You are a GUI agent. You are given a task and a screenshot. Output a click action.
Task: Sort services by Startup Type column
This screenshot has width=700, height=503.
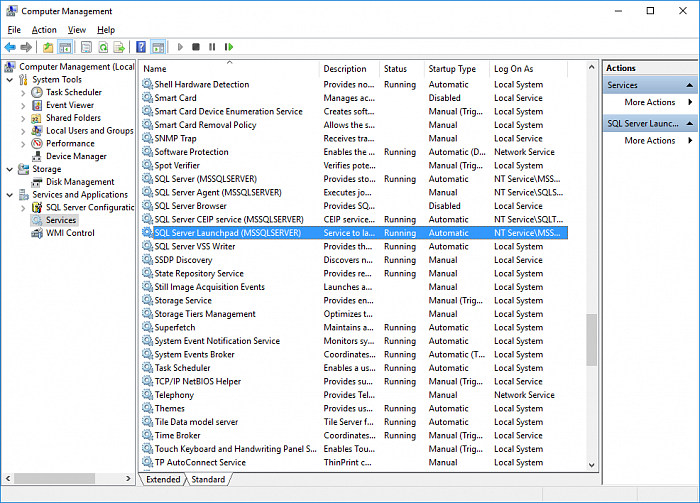[452, 69]
